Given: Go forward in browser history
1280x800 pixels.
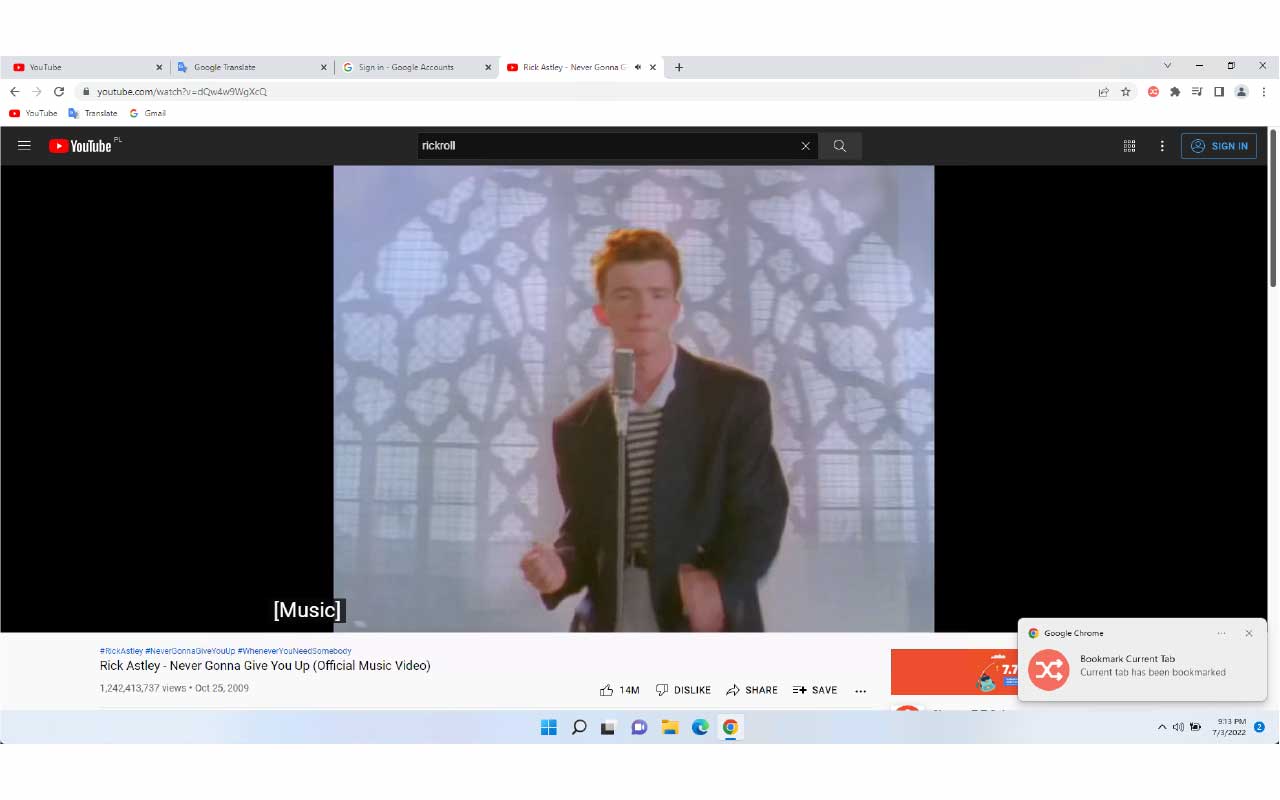Looking at the screenshot, I should tap(36, 91).
